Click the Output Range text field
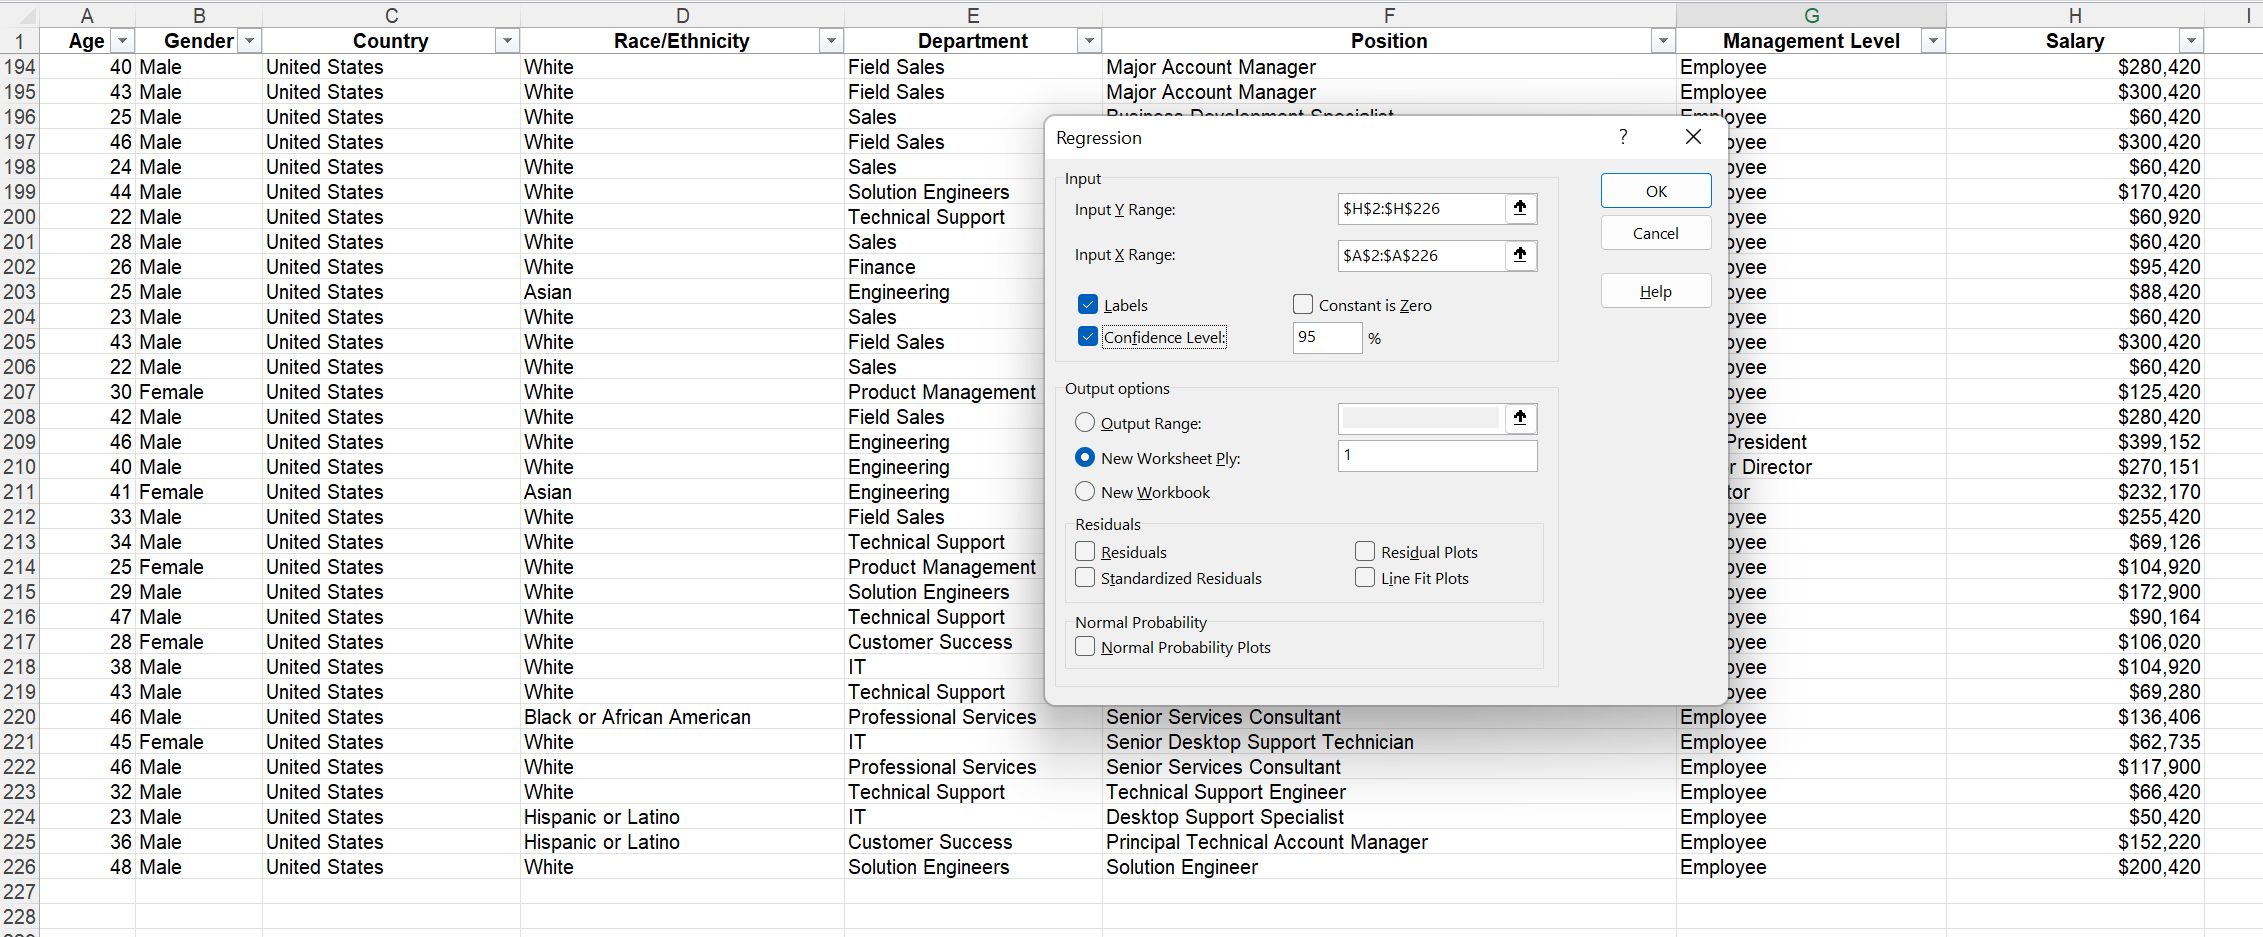 1422,418
